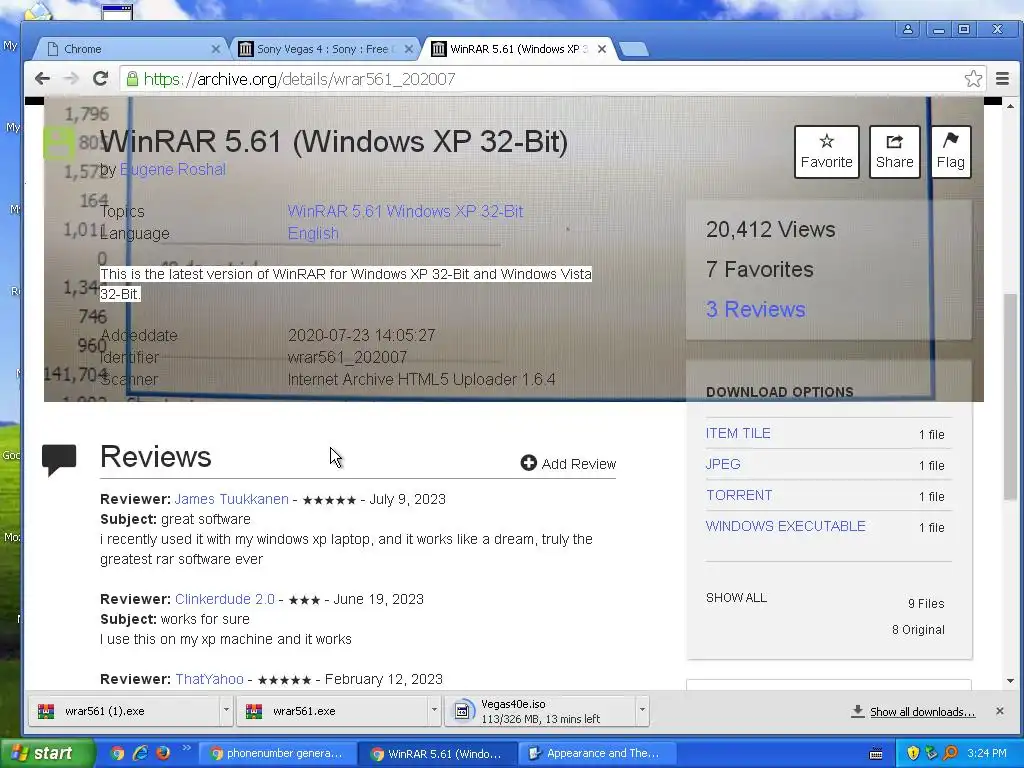Close the Sony Vegas 4 tab
The height and width of the screenshot is (768, 1024).
click(x=409, y=49)
